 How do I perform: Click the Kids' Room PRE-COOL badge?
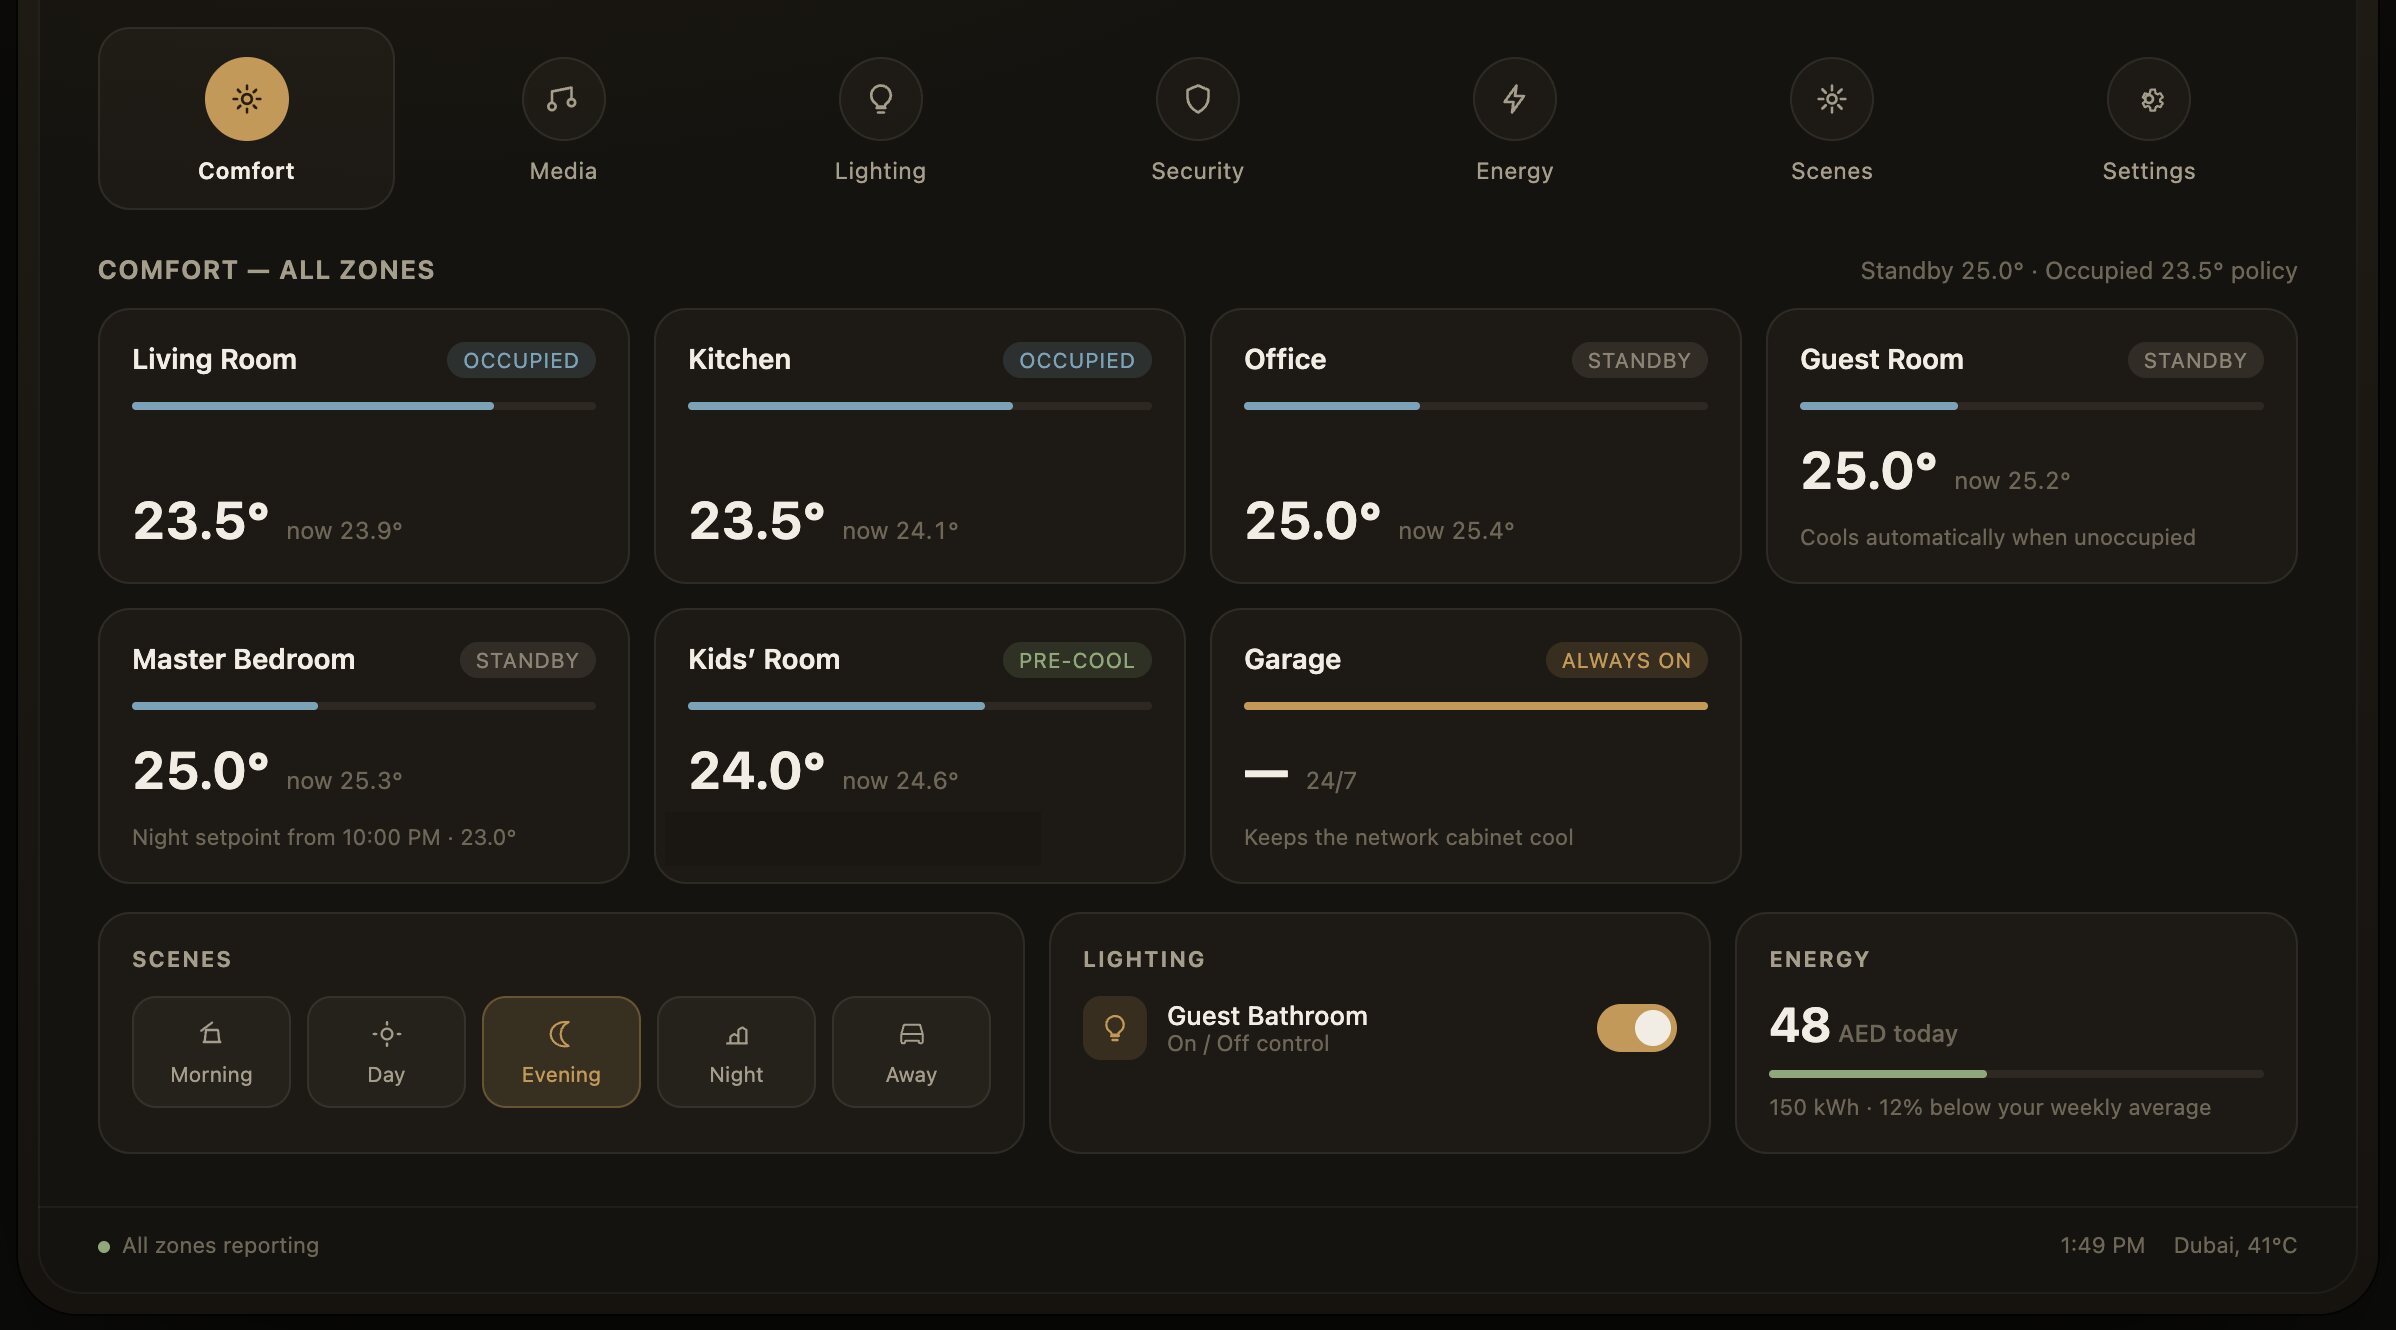[x=1077, y=660]
